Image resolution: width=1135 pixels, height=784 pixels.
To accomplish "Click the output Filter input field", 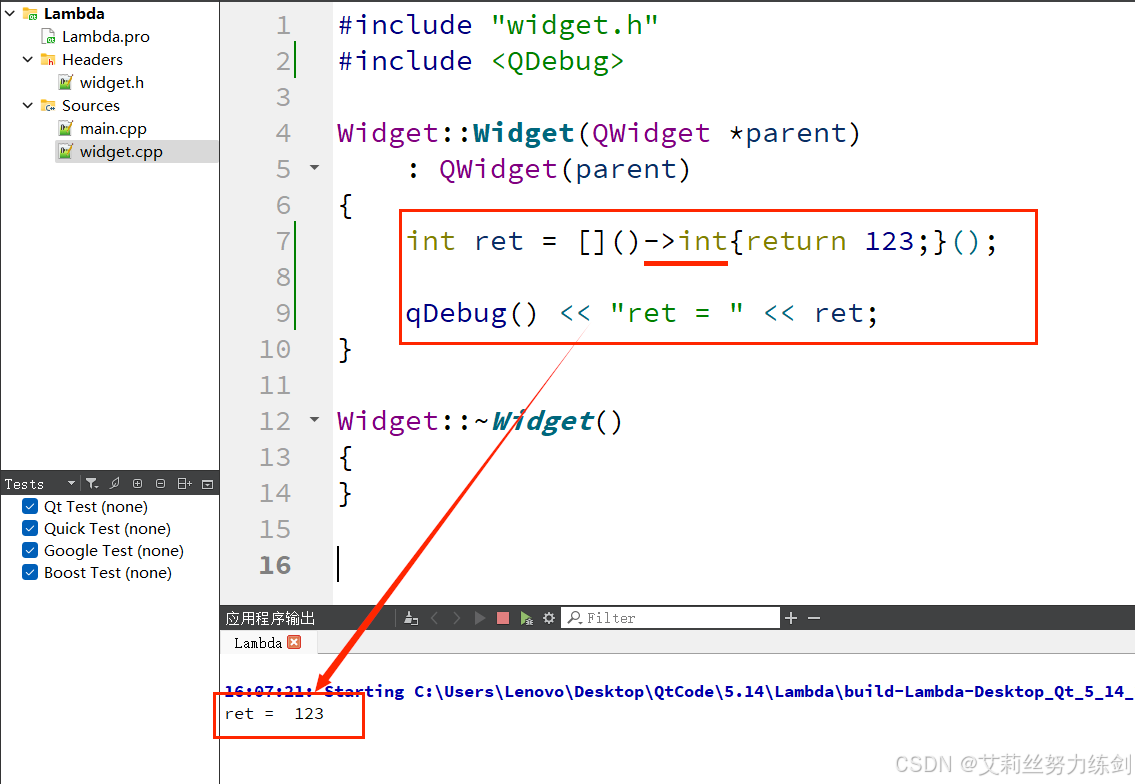I will pos(670,618).
